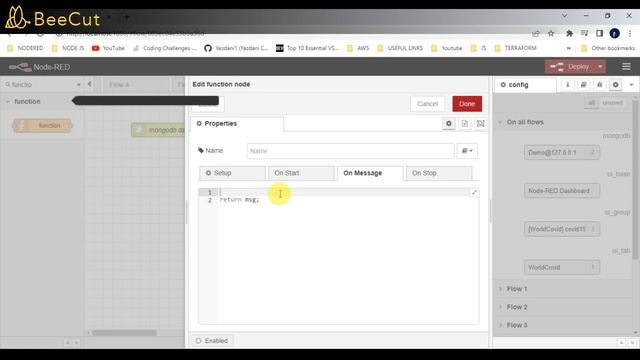Image resolution: width=640 pixels, height=360 pixels.
Task: Open the NODE JS bookmarks folder
Action: pyautogui.click(x=68, y=48)
